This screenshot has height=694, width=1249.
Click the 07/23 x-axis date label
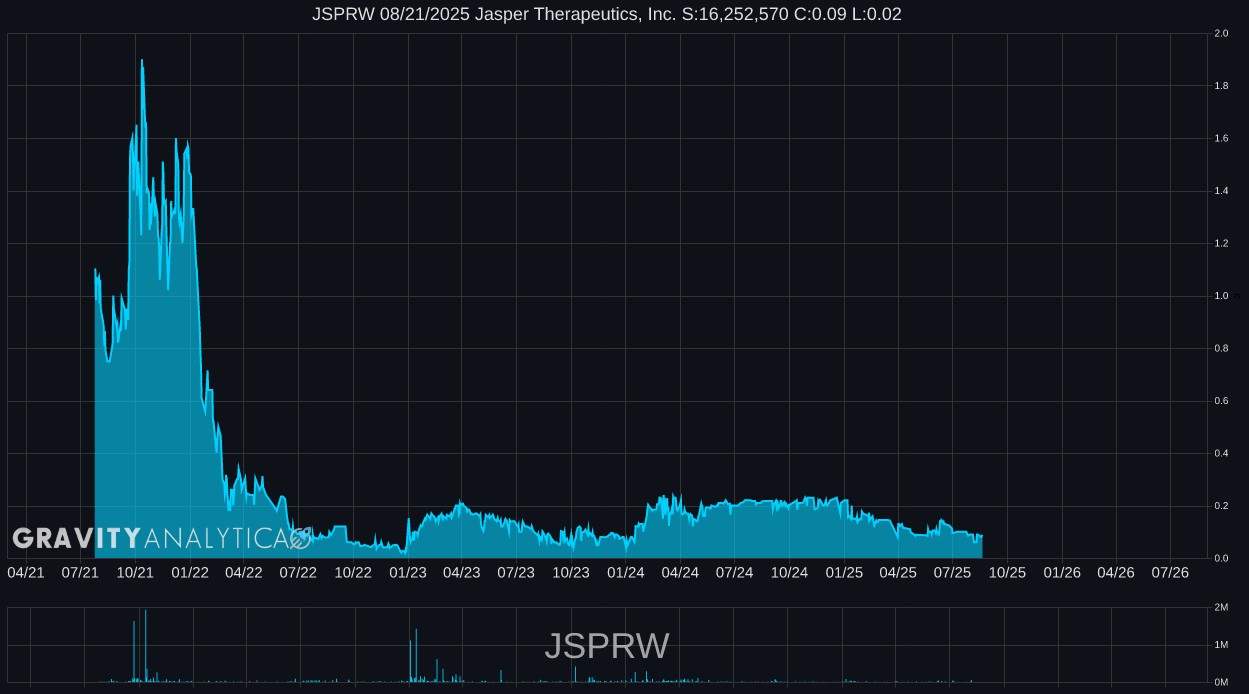(x=516, y=572)
